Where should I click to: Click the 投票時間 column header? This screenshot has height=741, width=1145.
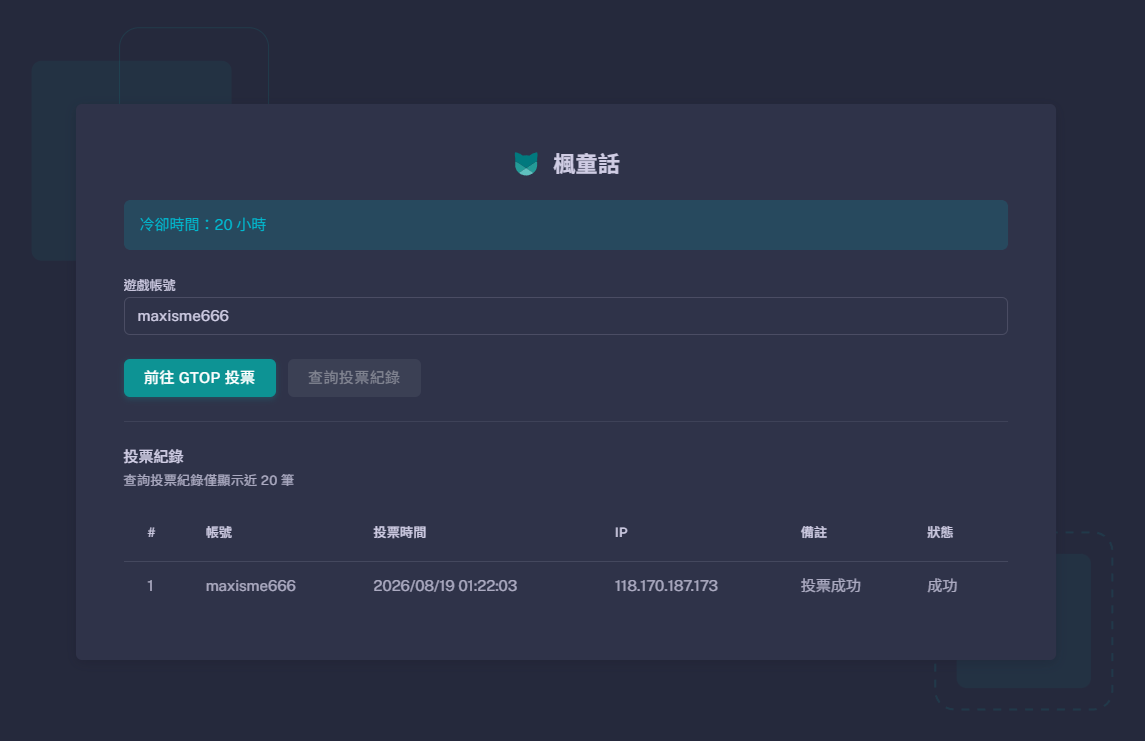point(399,533)
